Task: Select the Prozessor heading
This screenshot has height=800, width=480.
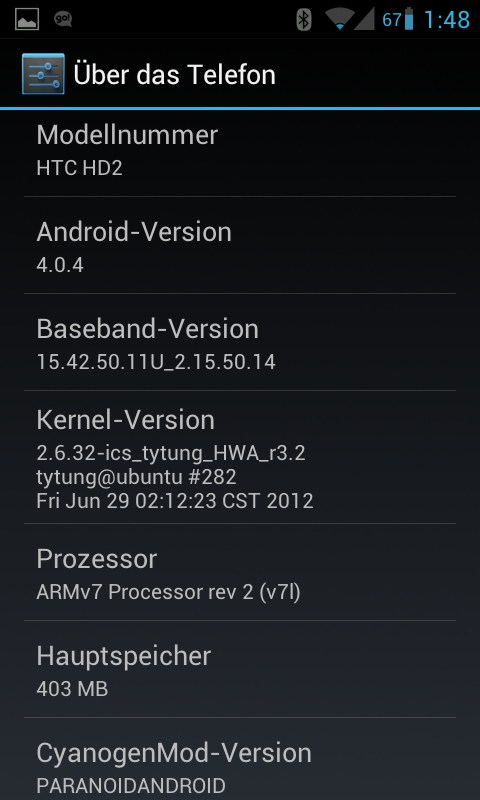Action: click(96, 559)
